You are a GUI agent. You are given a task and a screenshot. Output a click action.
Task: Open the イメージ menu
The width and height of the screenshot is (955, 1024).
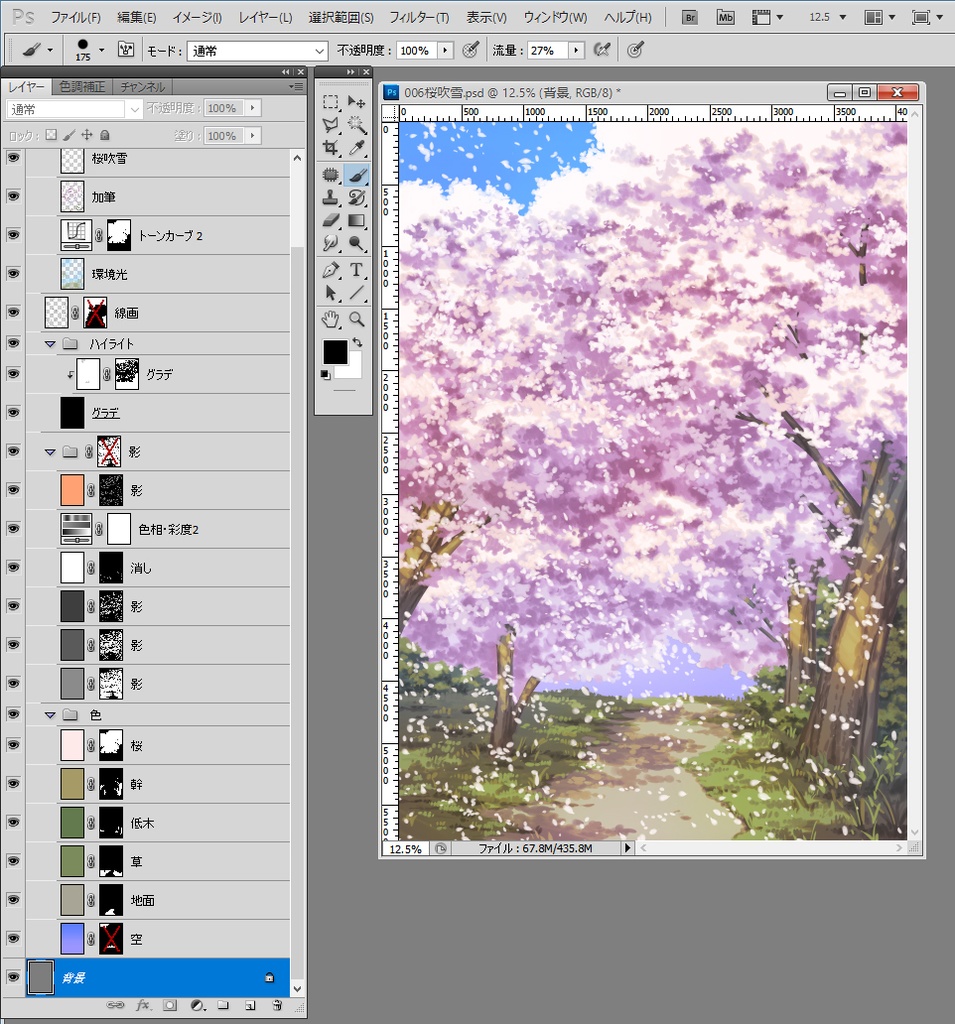tap(197, 18)
